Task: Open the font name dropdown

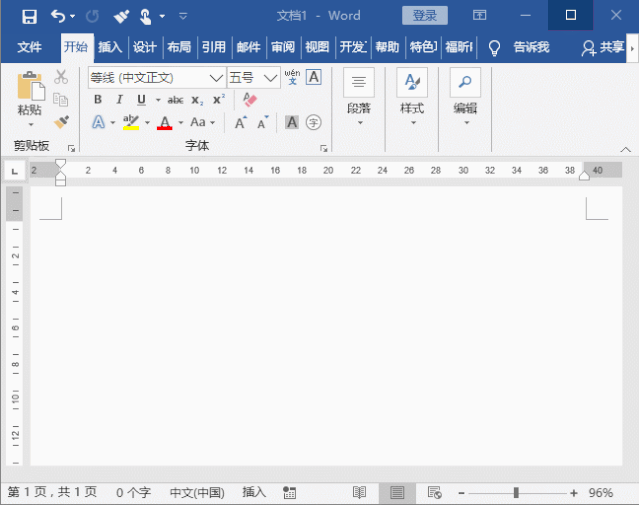Action: [x=216, y=77]
